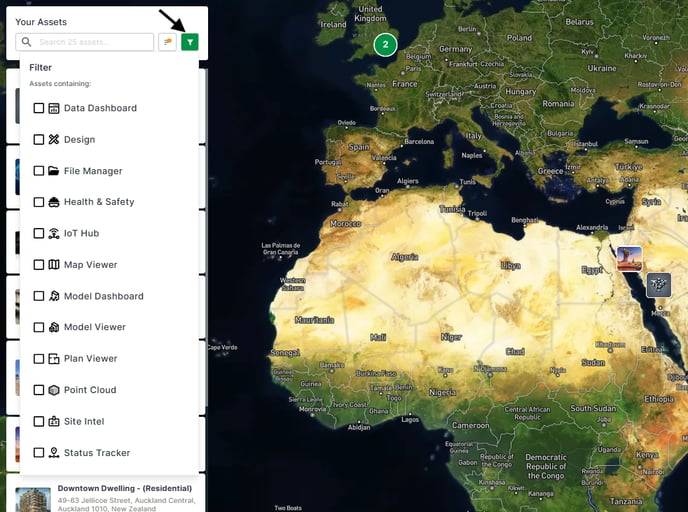
Task: Open the asset photo marker near Egypt
Action: (629, 259)
